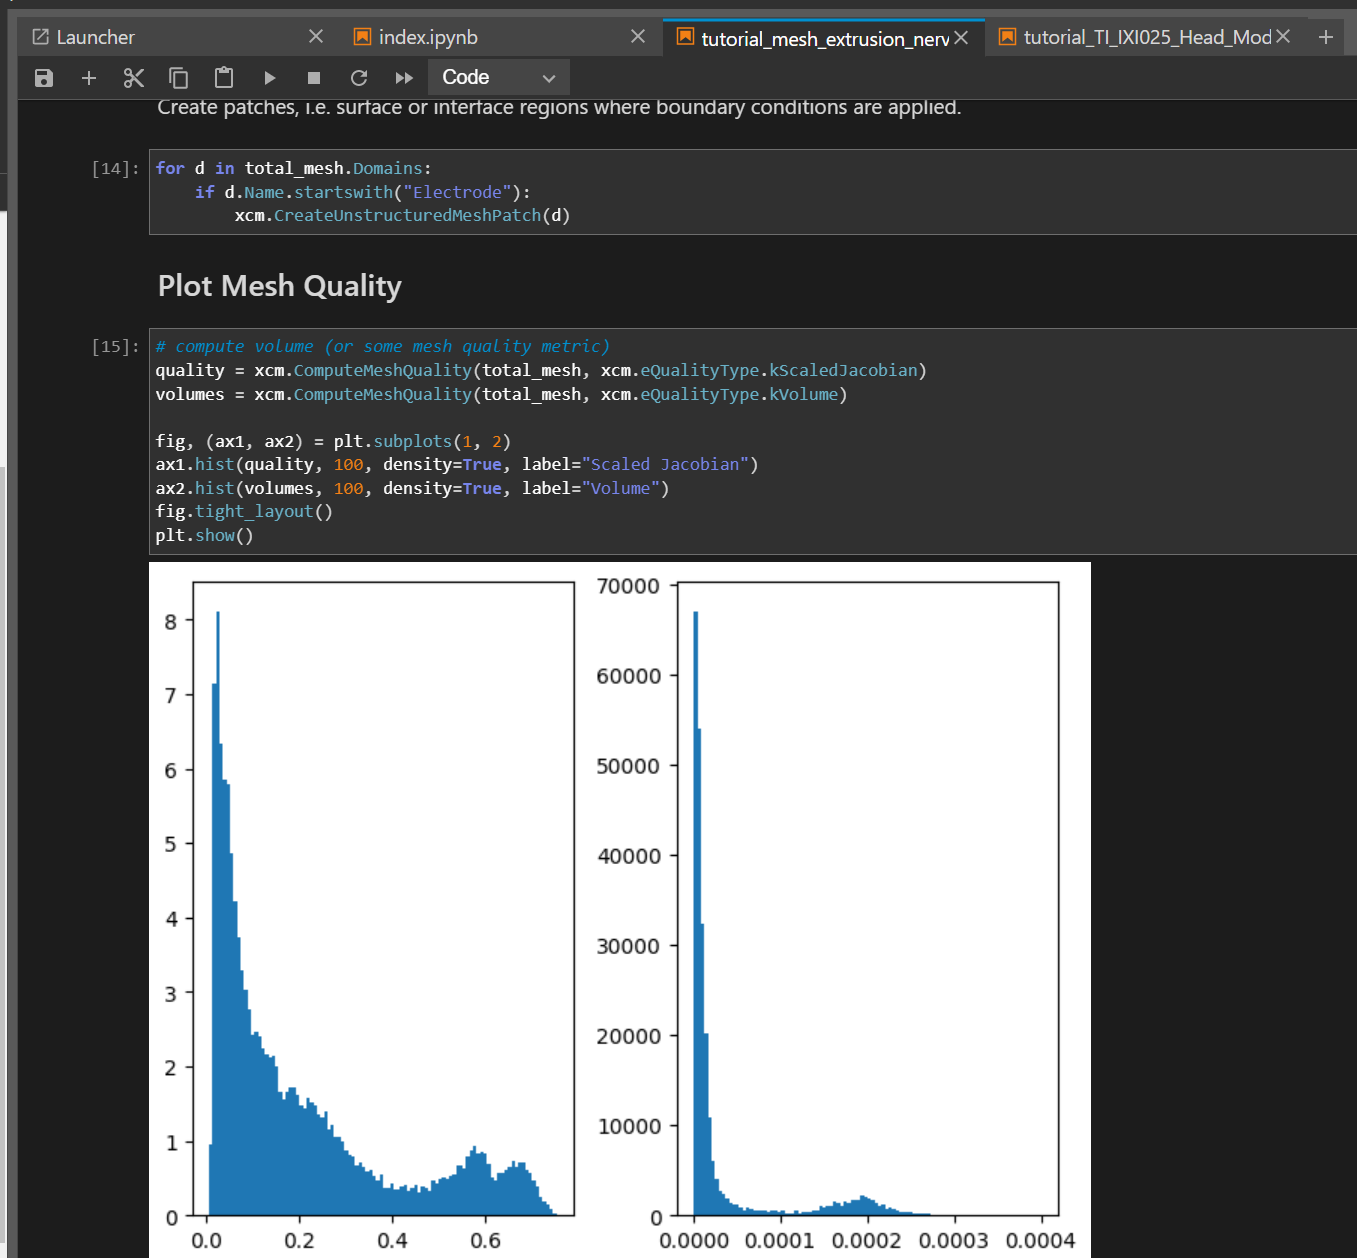Interrupt the kernel with the stop icon

tap(314, 78)
